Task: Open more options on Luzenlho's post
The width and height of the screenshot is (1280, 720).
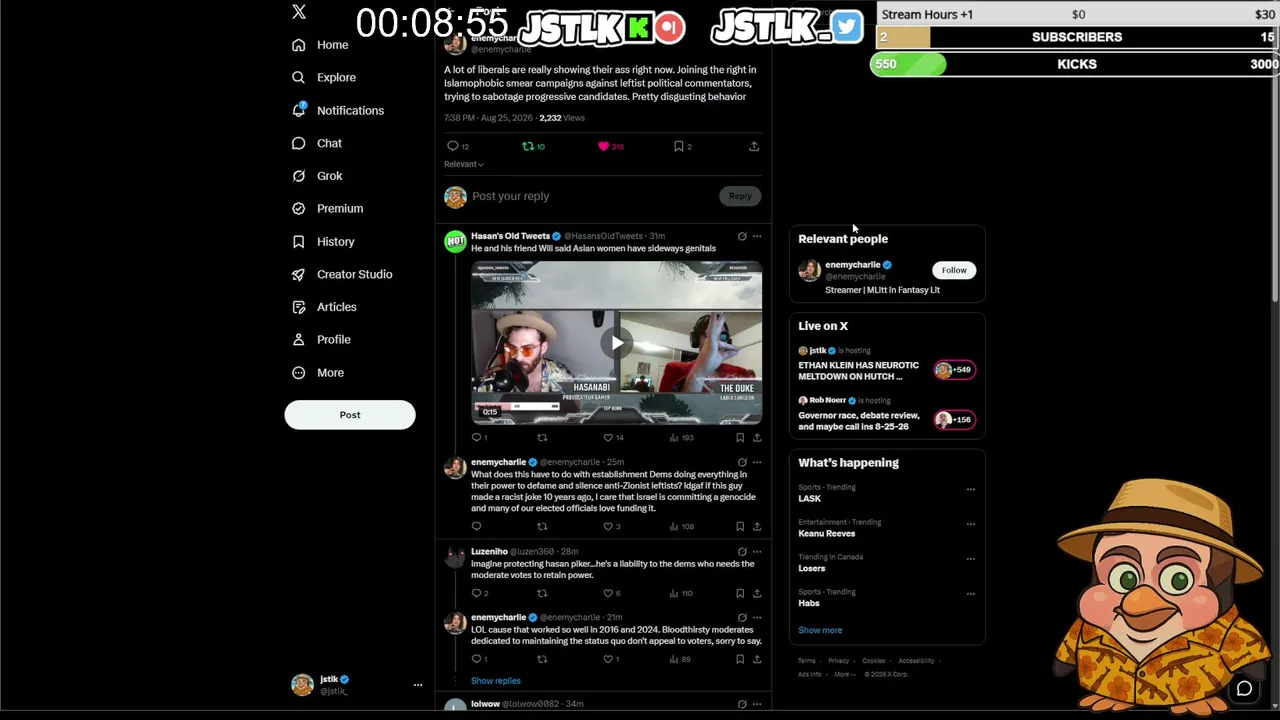Action: [x=757, y=551]
